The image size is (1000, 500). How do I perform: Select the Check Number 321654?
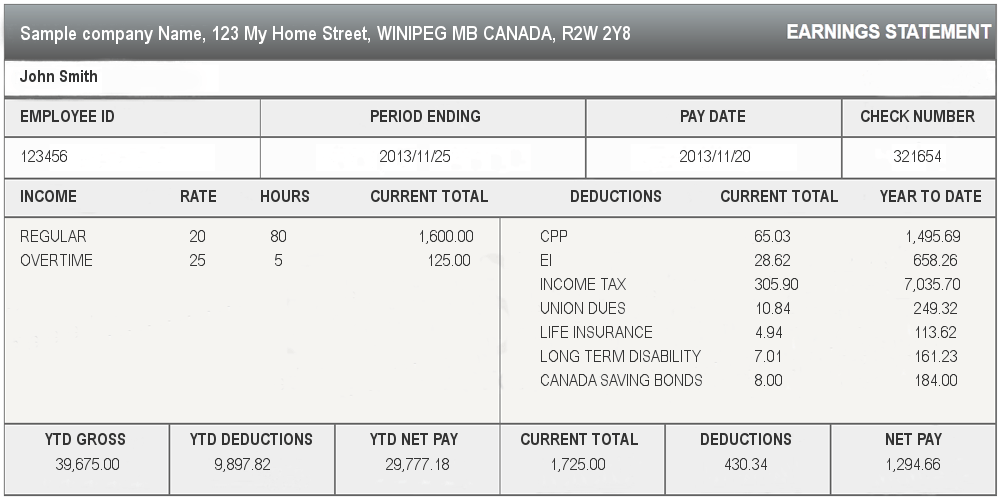tap(917, 156)
